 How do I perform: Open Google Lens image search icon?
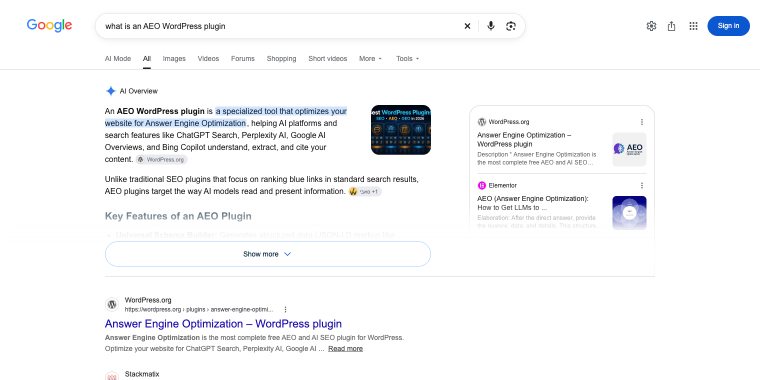[x=510, y=26]
